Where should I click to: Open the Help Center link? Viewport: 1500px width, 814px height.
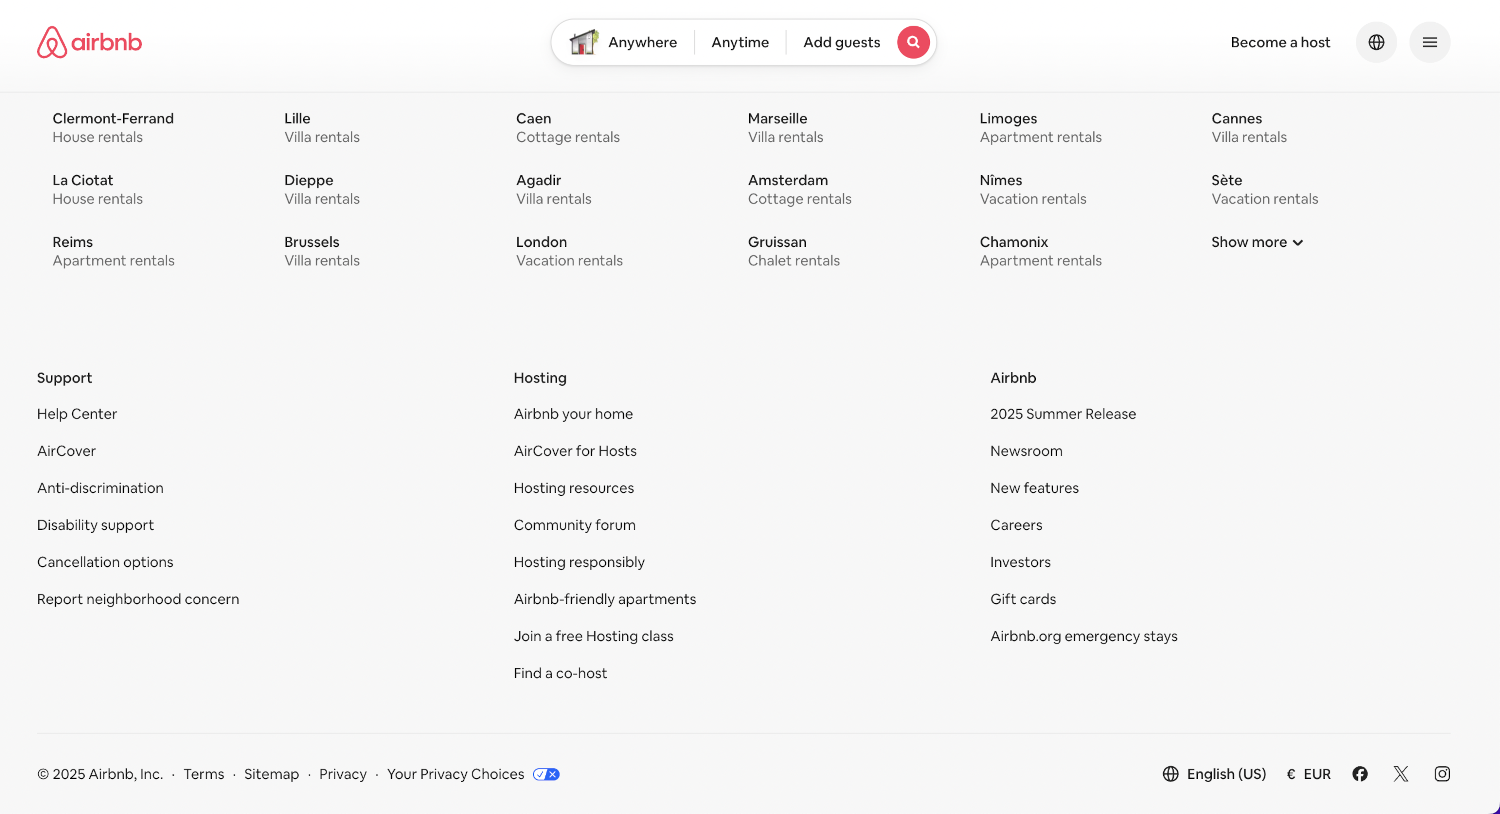pos(77,414)
